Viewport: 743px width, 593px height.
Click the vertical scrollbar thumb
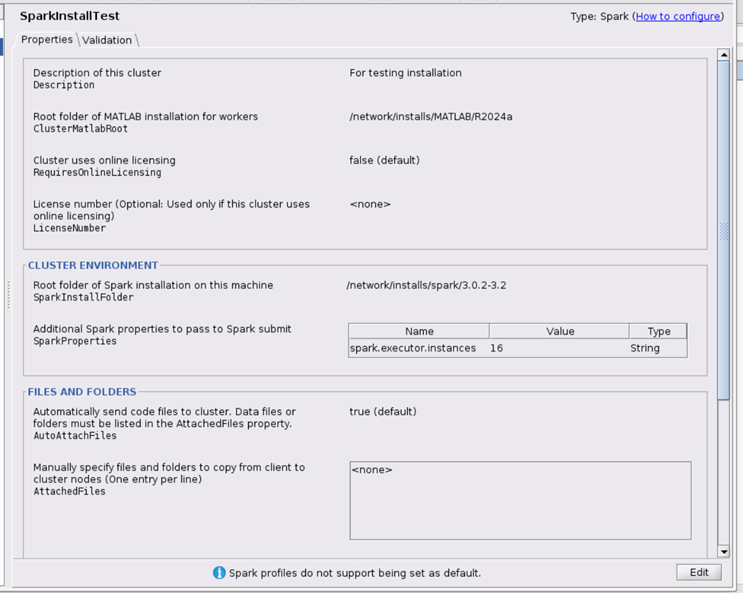pyautogui.click(x=724, y=230)
